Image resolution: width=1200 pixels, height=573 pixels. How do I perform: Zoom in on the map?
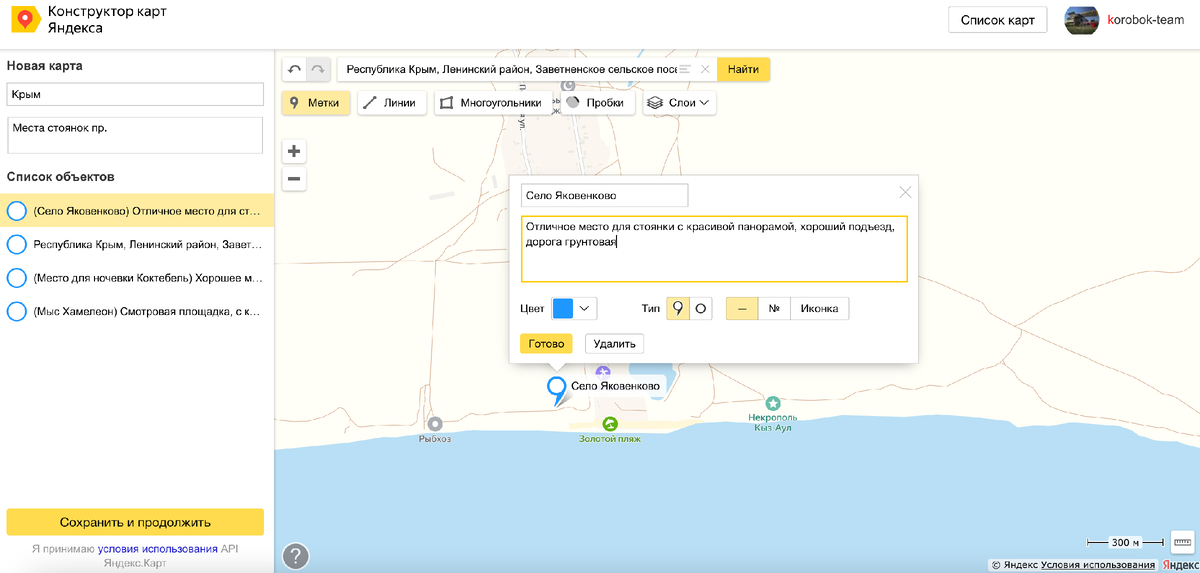pyautogui.click(x=294, y=152)
